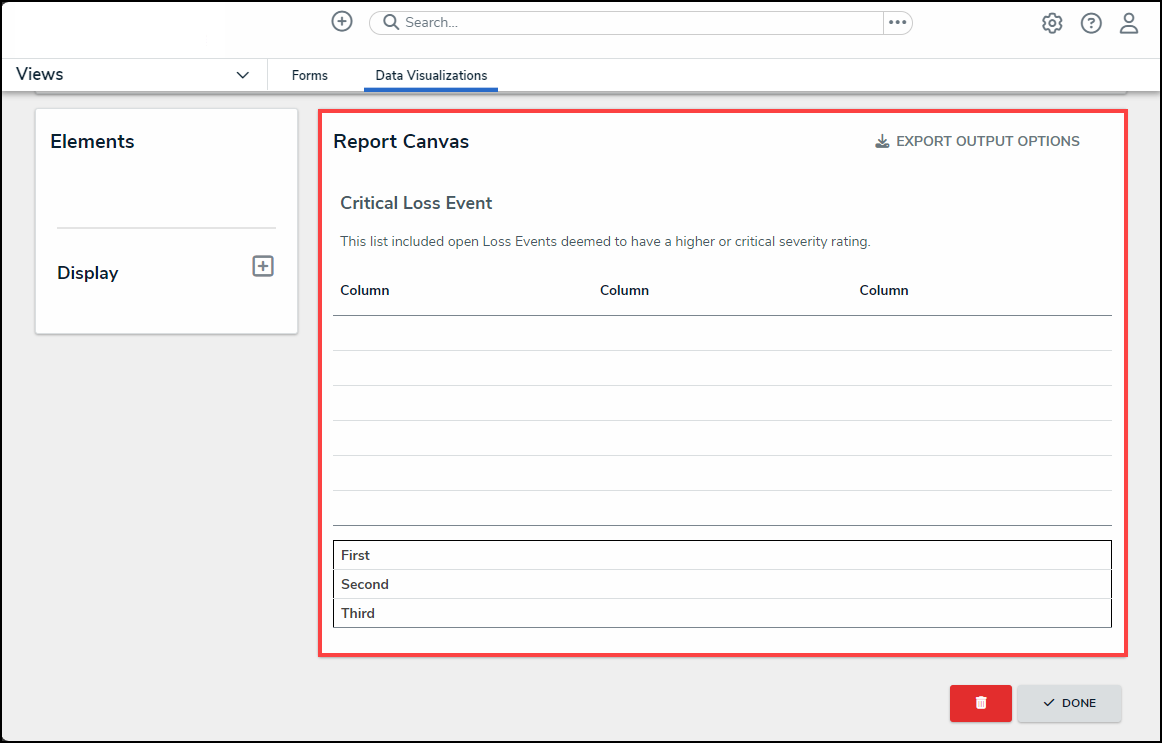The width and height of the screenshot is (1162, 743).
Task: Open the user profile icon
Action: (x=1129, y=23)
